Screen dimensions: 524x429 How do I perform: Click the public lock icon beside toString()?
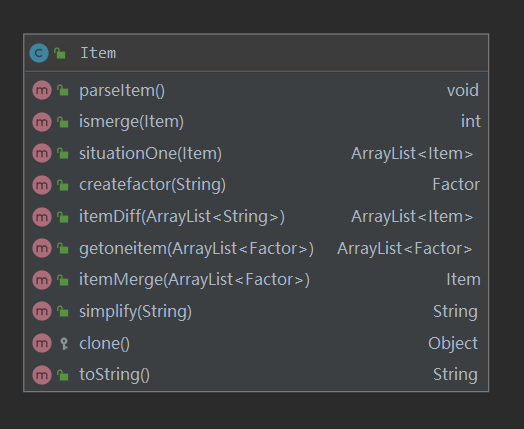tap(63, 375)
